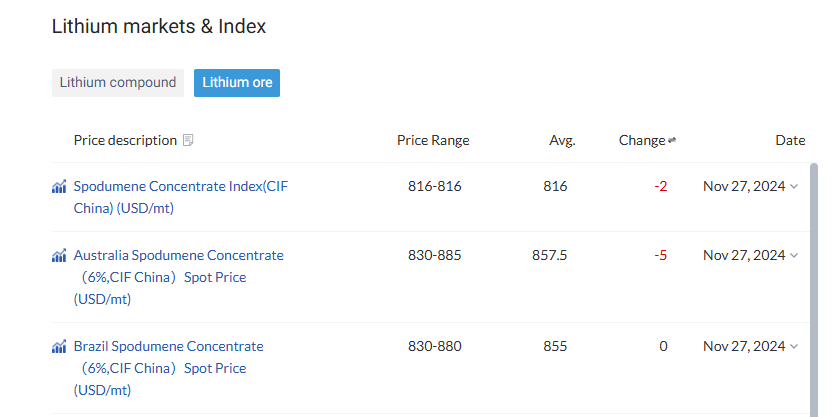The image size is (832, 417).
Task: Click the Price Range column header
Action: coord(433,140)
